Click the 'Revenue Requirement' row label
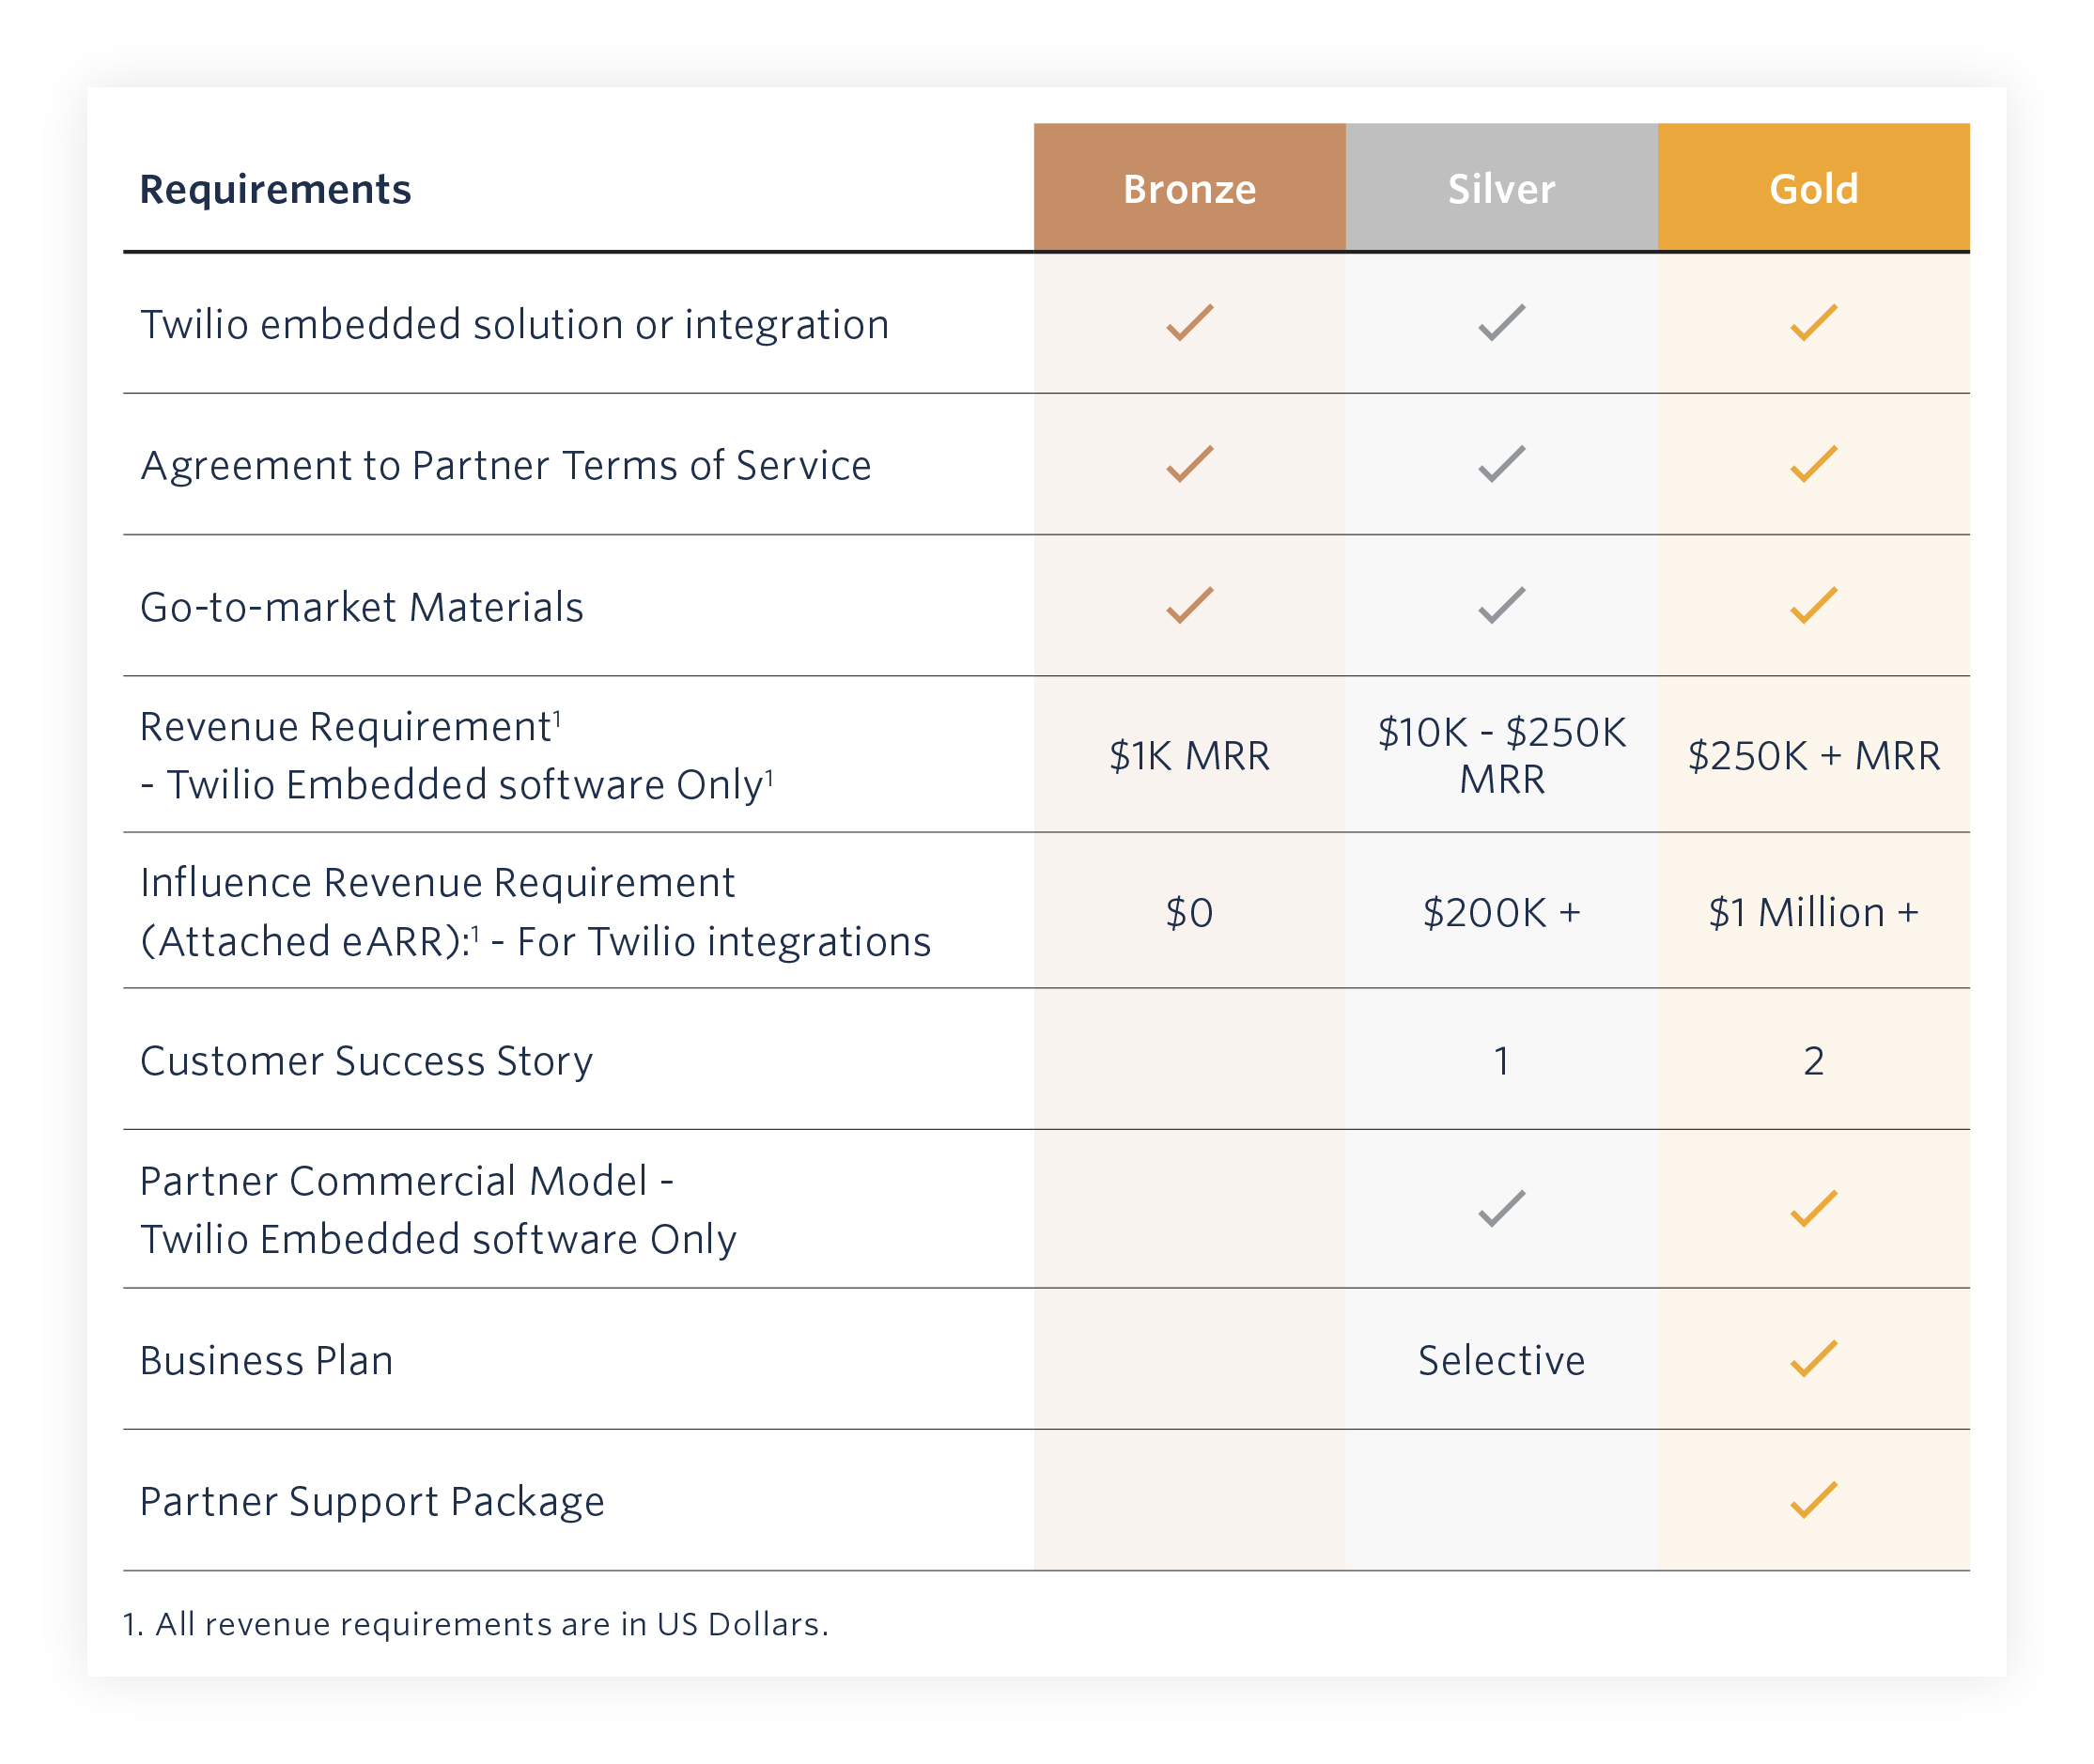The image size is (2094, 1764). click(x=457, y=755)
